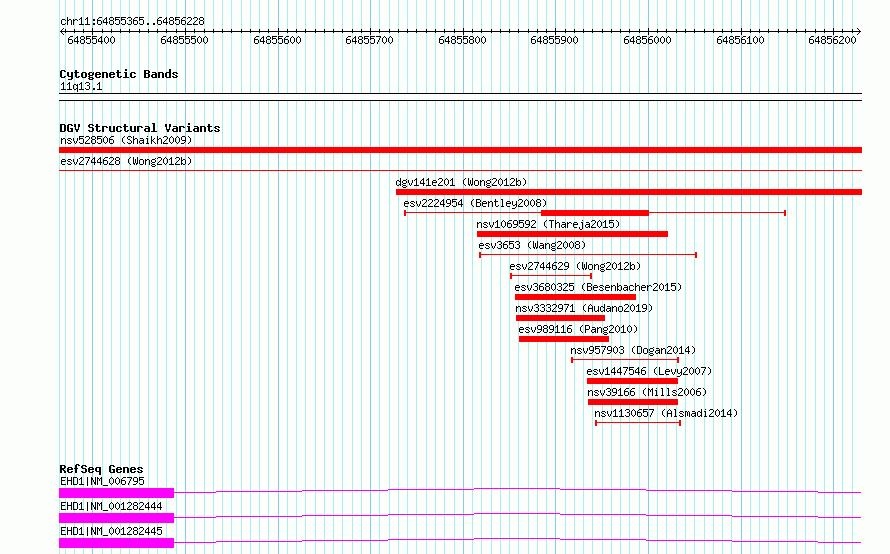
Task: Click the magenta exon block of EHD1|NM_001282444
Action: tap(116, 518)
